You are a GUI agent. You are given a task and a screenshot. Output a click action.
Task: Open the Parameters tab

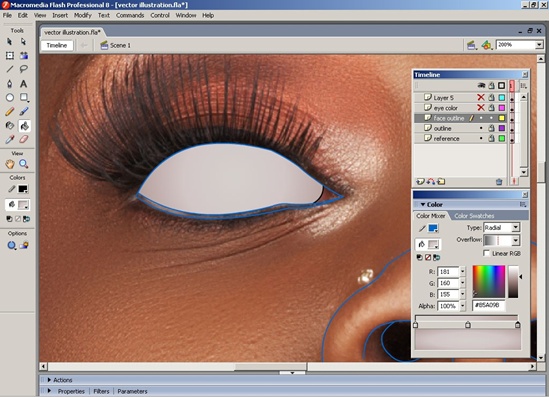pyautogui.click(x=132, y=391)
